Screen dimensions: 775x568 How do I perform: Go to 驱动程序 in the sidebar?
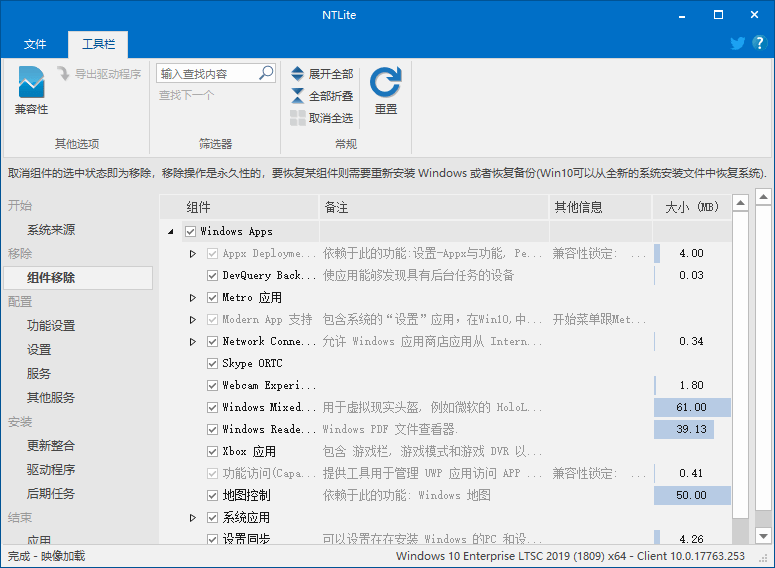click(51, 470)
